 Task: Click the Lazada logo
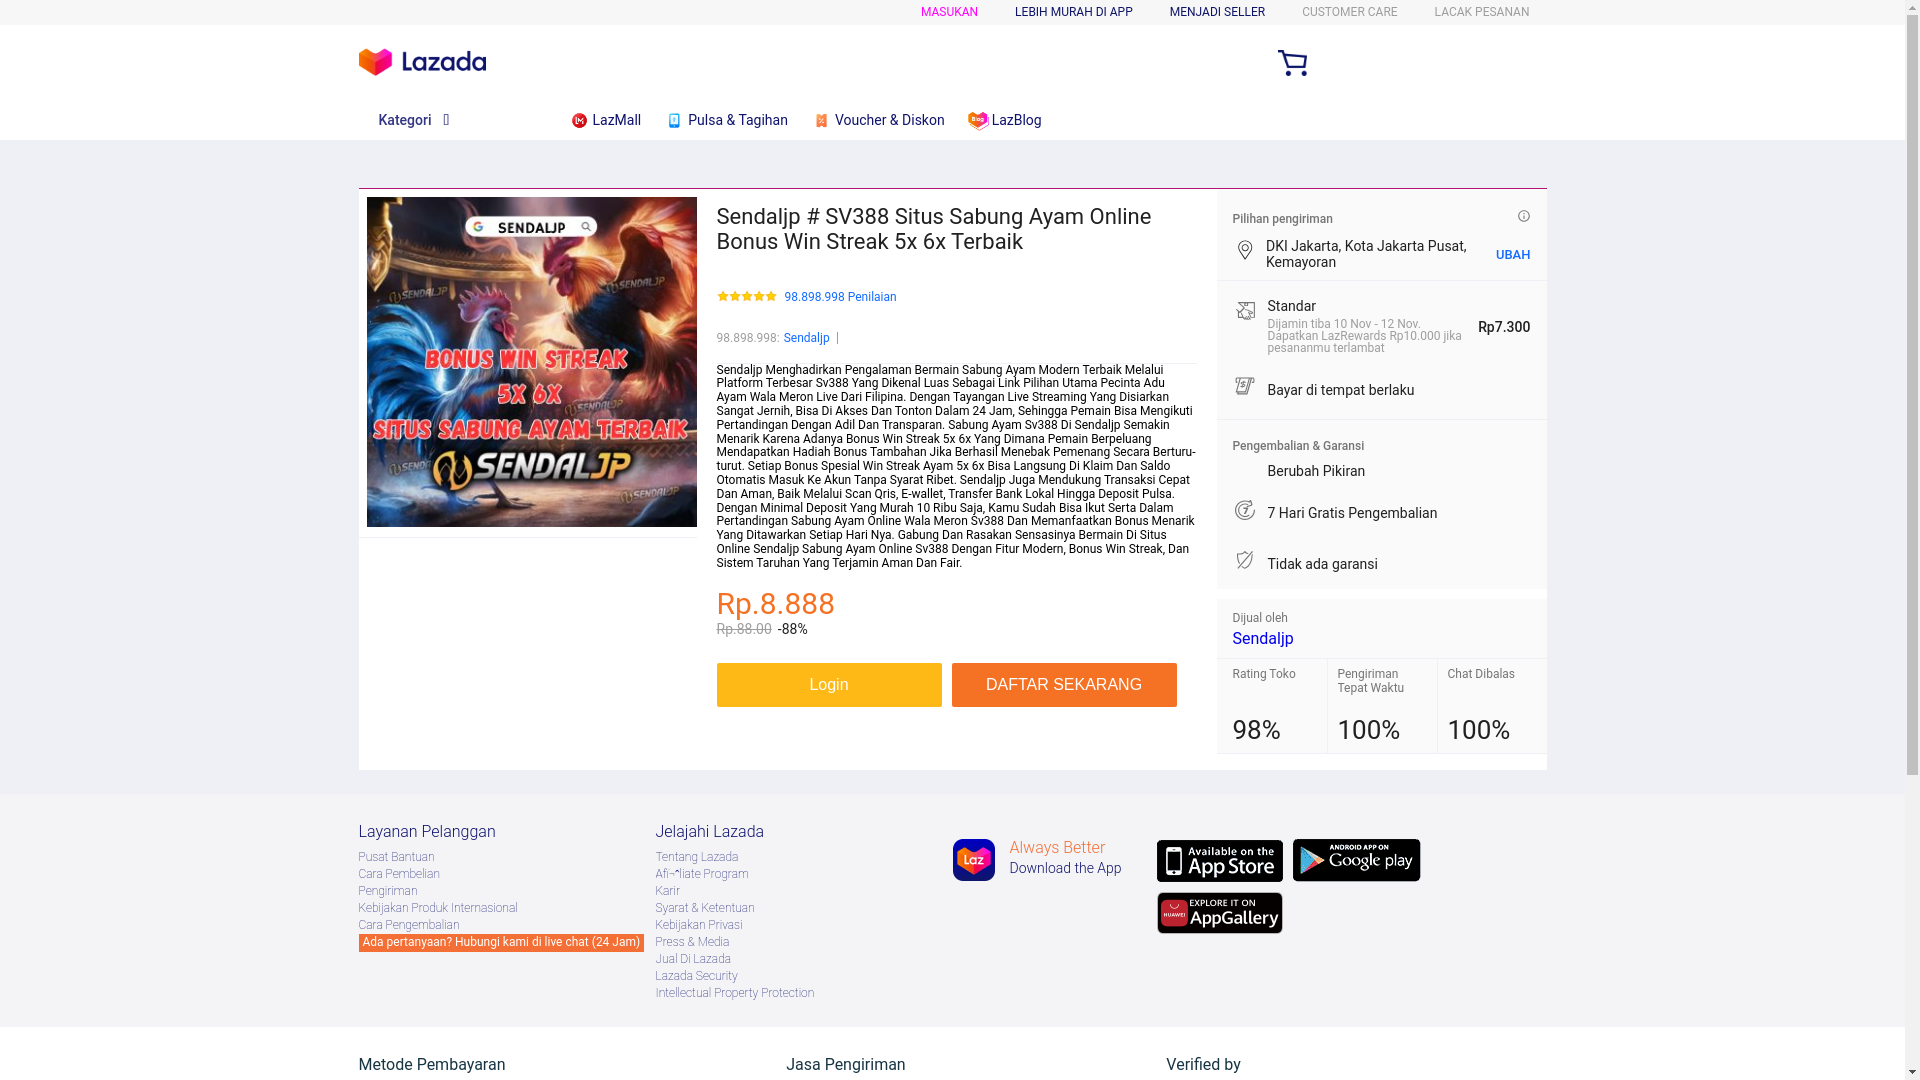[422, 62]
